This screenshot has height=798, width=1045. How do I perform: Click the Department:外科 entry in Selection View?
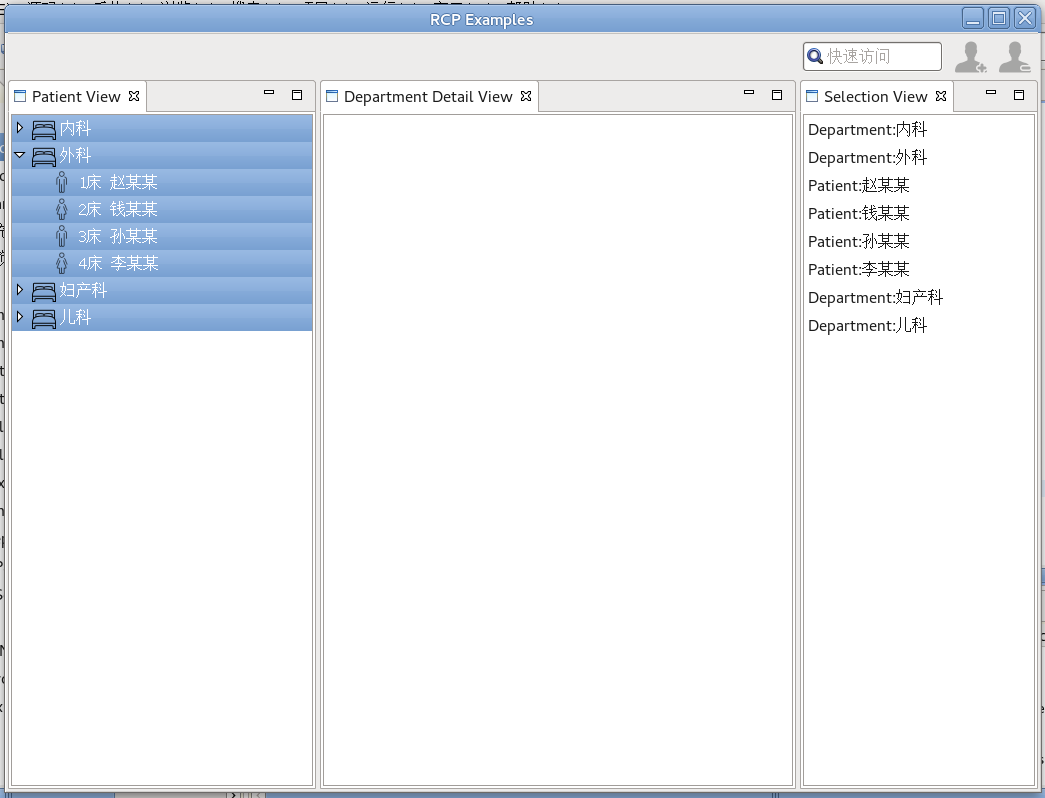tap(867, 157)
